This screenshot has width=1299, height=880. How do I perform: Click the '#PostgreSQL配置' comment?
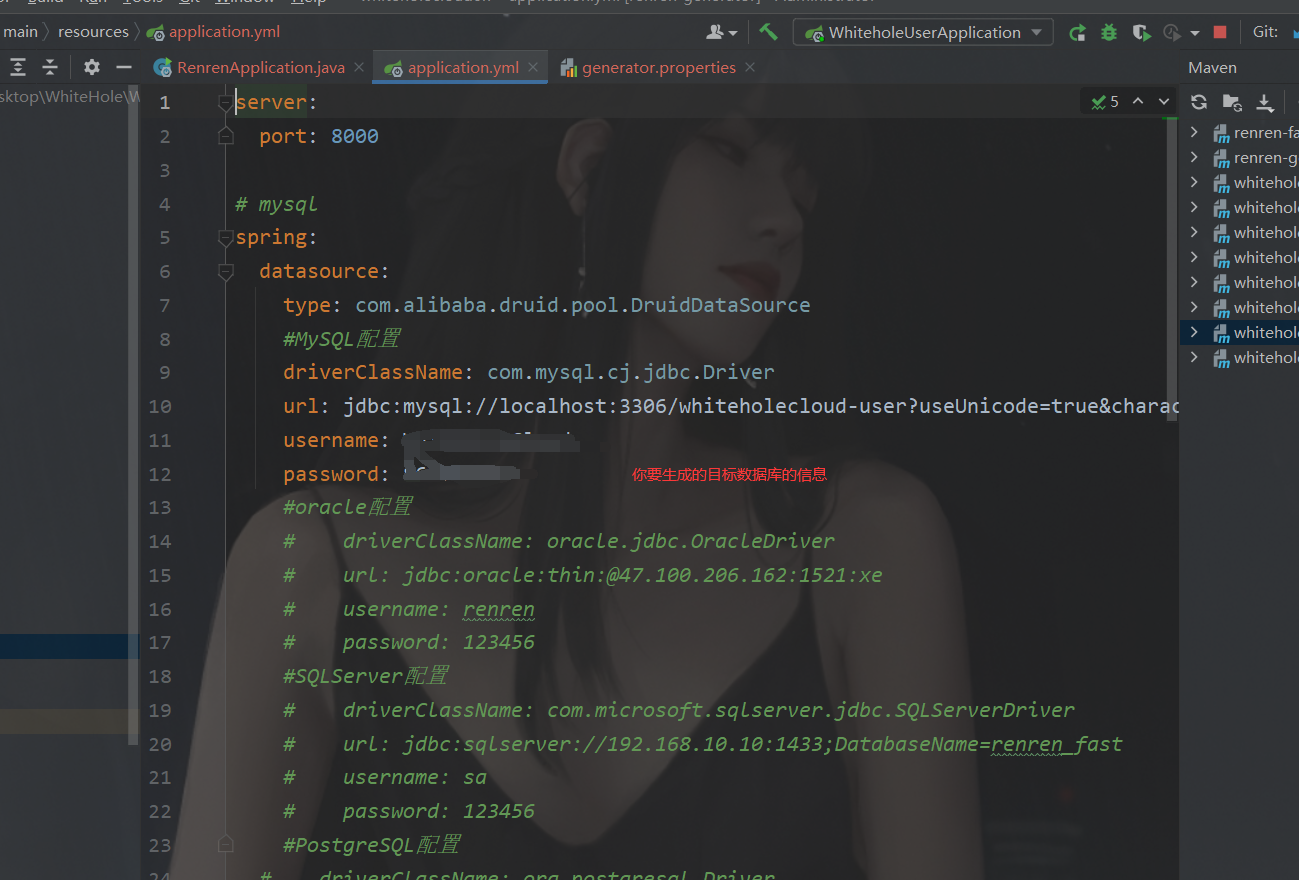click(x=372, y=845)
